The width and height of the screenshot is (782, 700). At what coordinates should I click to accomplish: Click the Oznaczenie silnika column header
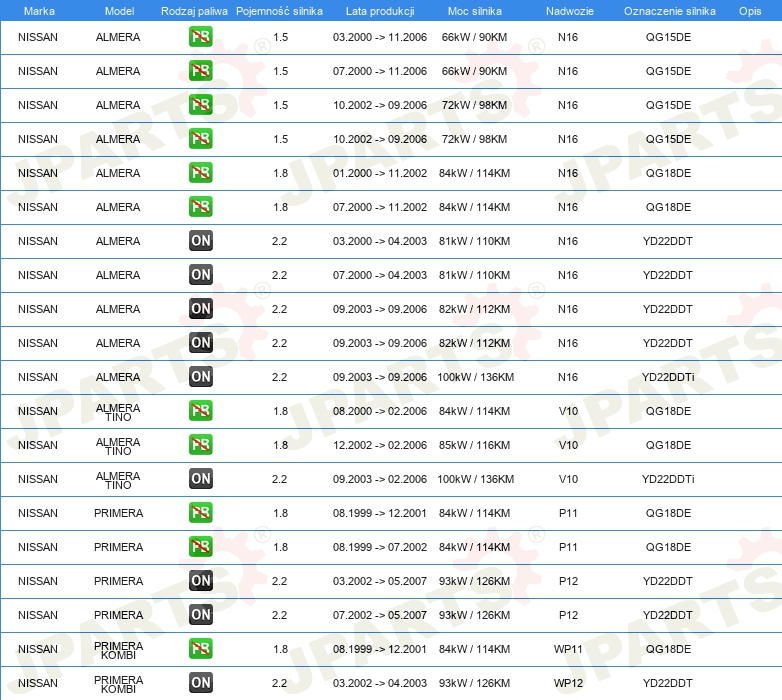click(x=670, y=11)
